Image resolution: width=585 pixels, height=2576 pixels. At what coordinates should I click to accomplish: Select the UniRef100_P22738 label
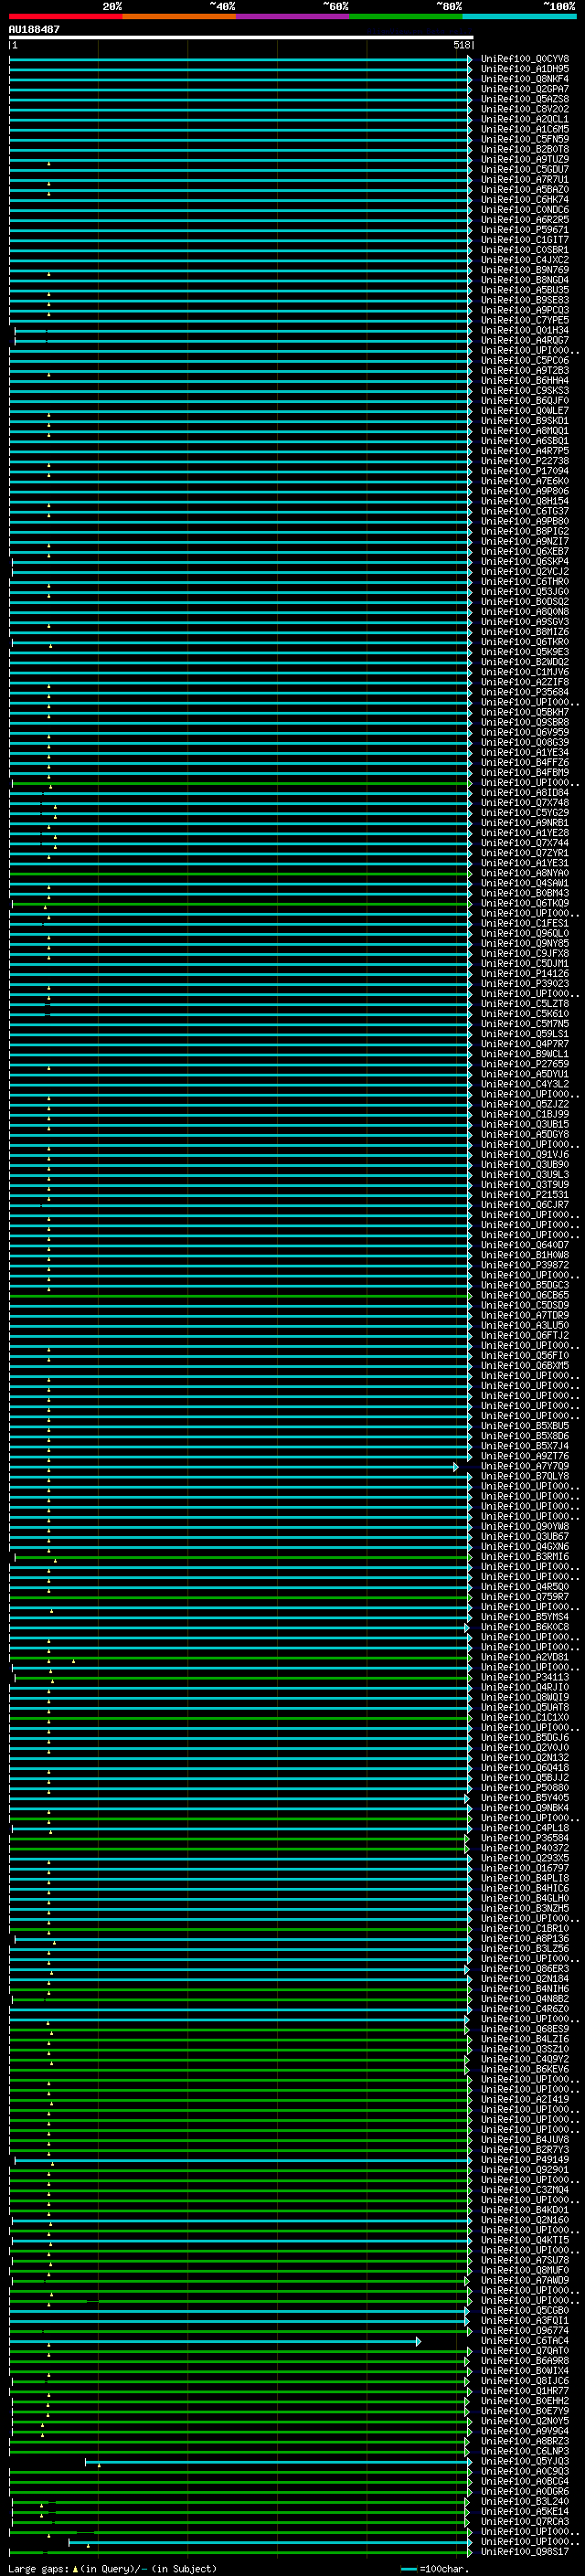click(x=525, y=461)
